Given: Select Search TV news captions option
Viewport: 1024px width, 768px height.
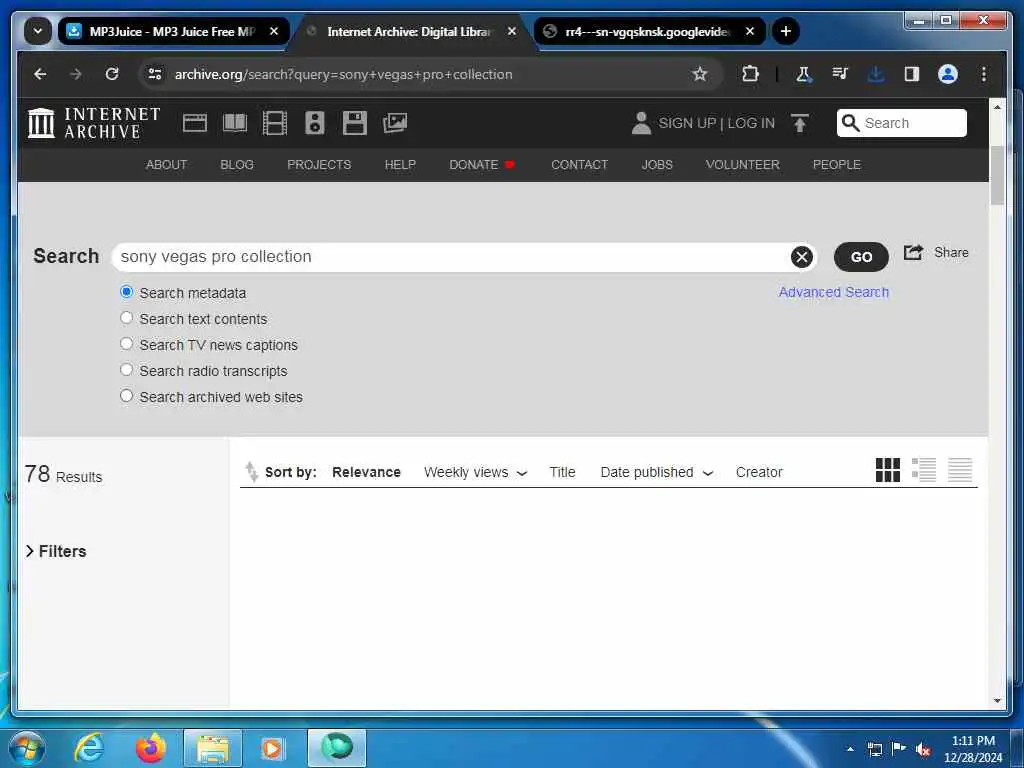Looking at the screenshot, I should pyautogui.click(x=127, y=344).
